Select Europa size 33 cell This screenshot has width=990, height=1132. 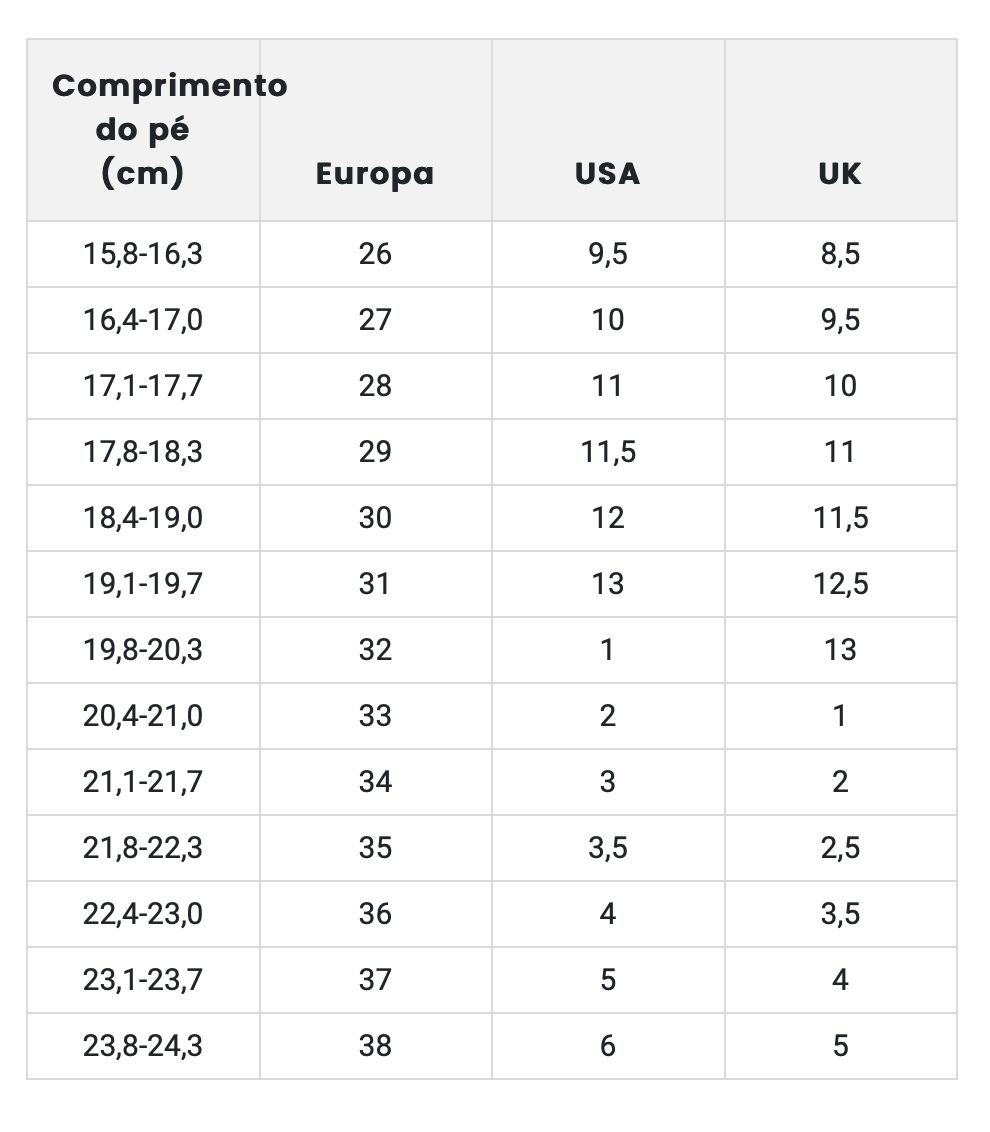coord(375,716)
